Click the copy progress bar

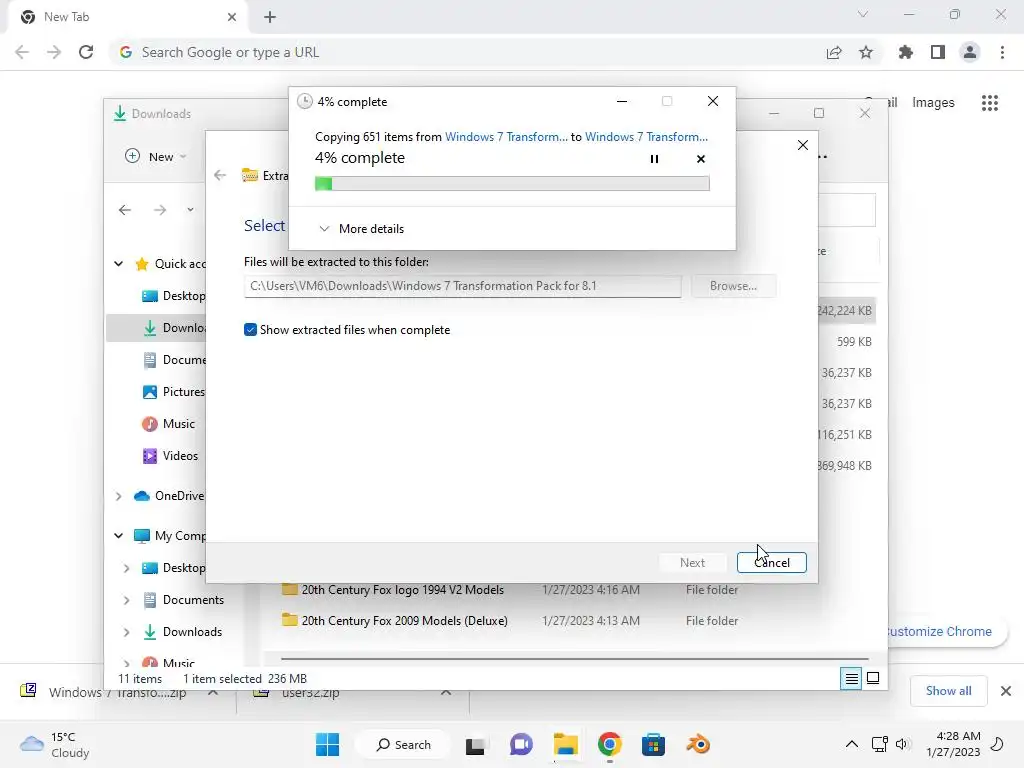coord(512,184)
